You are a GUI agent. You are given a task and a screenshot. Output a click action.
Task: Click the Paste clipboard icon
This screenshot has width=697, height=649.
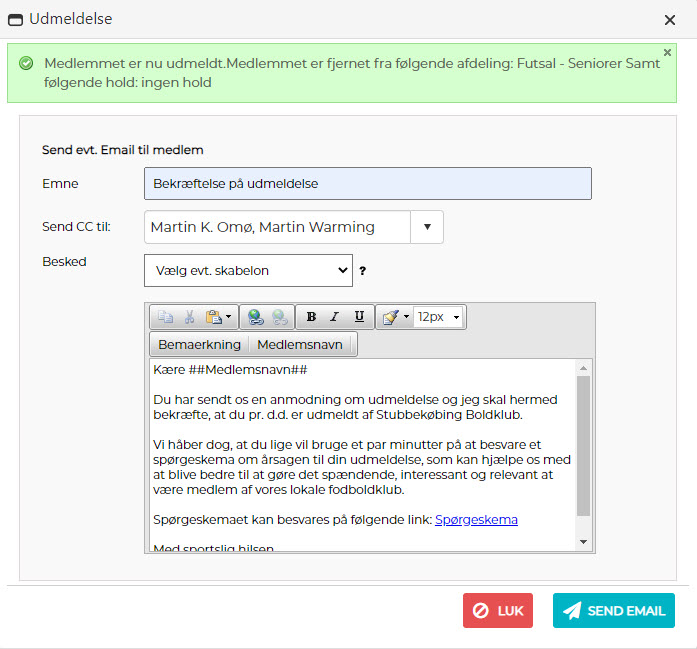click(213, 317)
